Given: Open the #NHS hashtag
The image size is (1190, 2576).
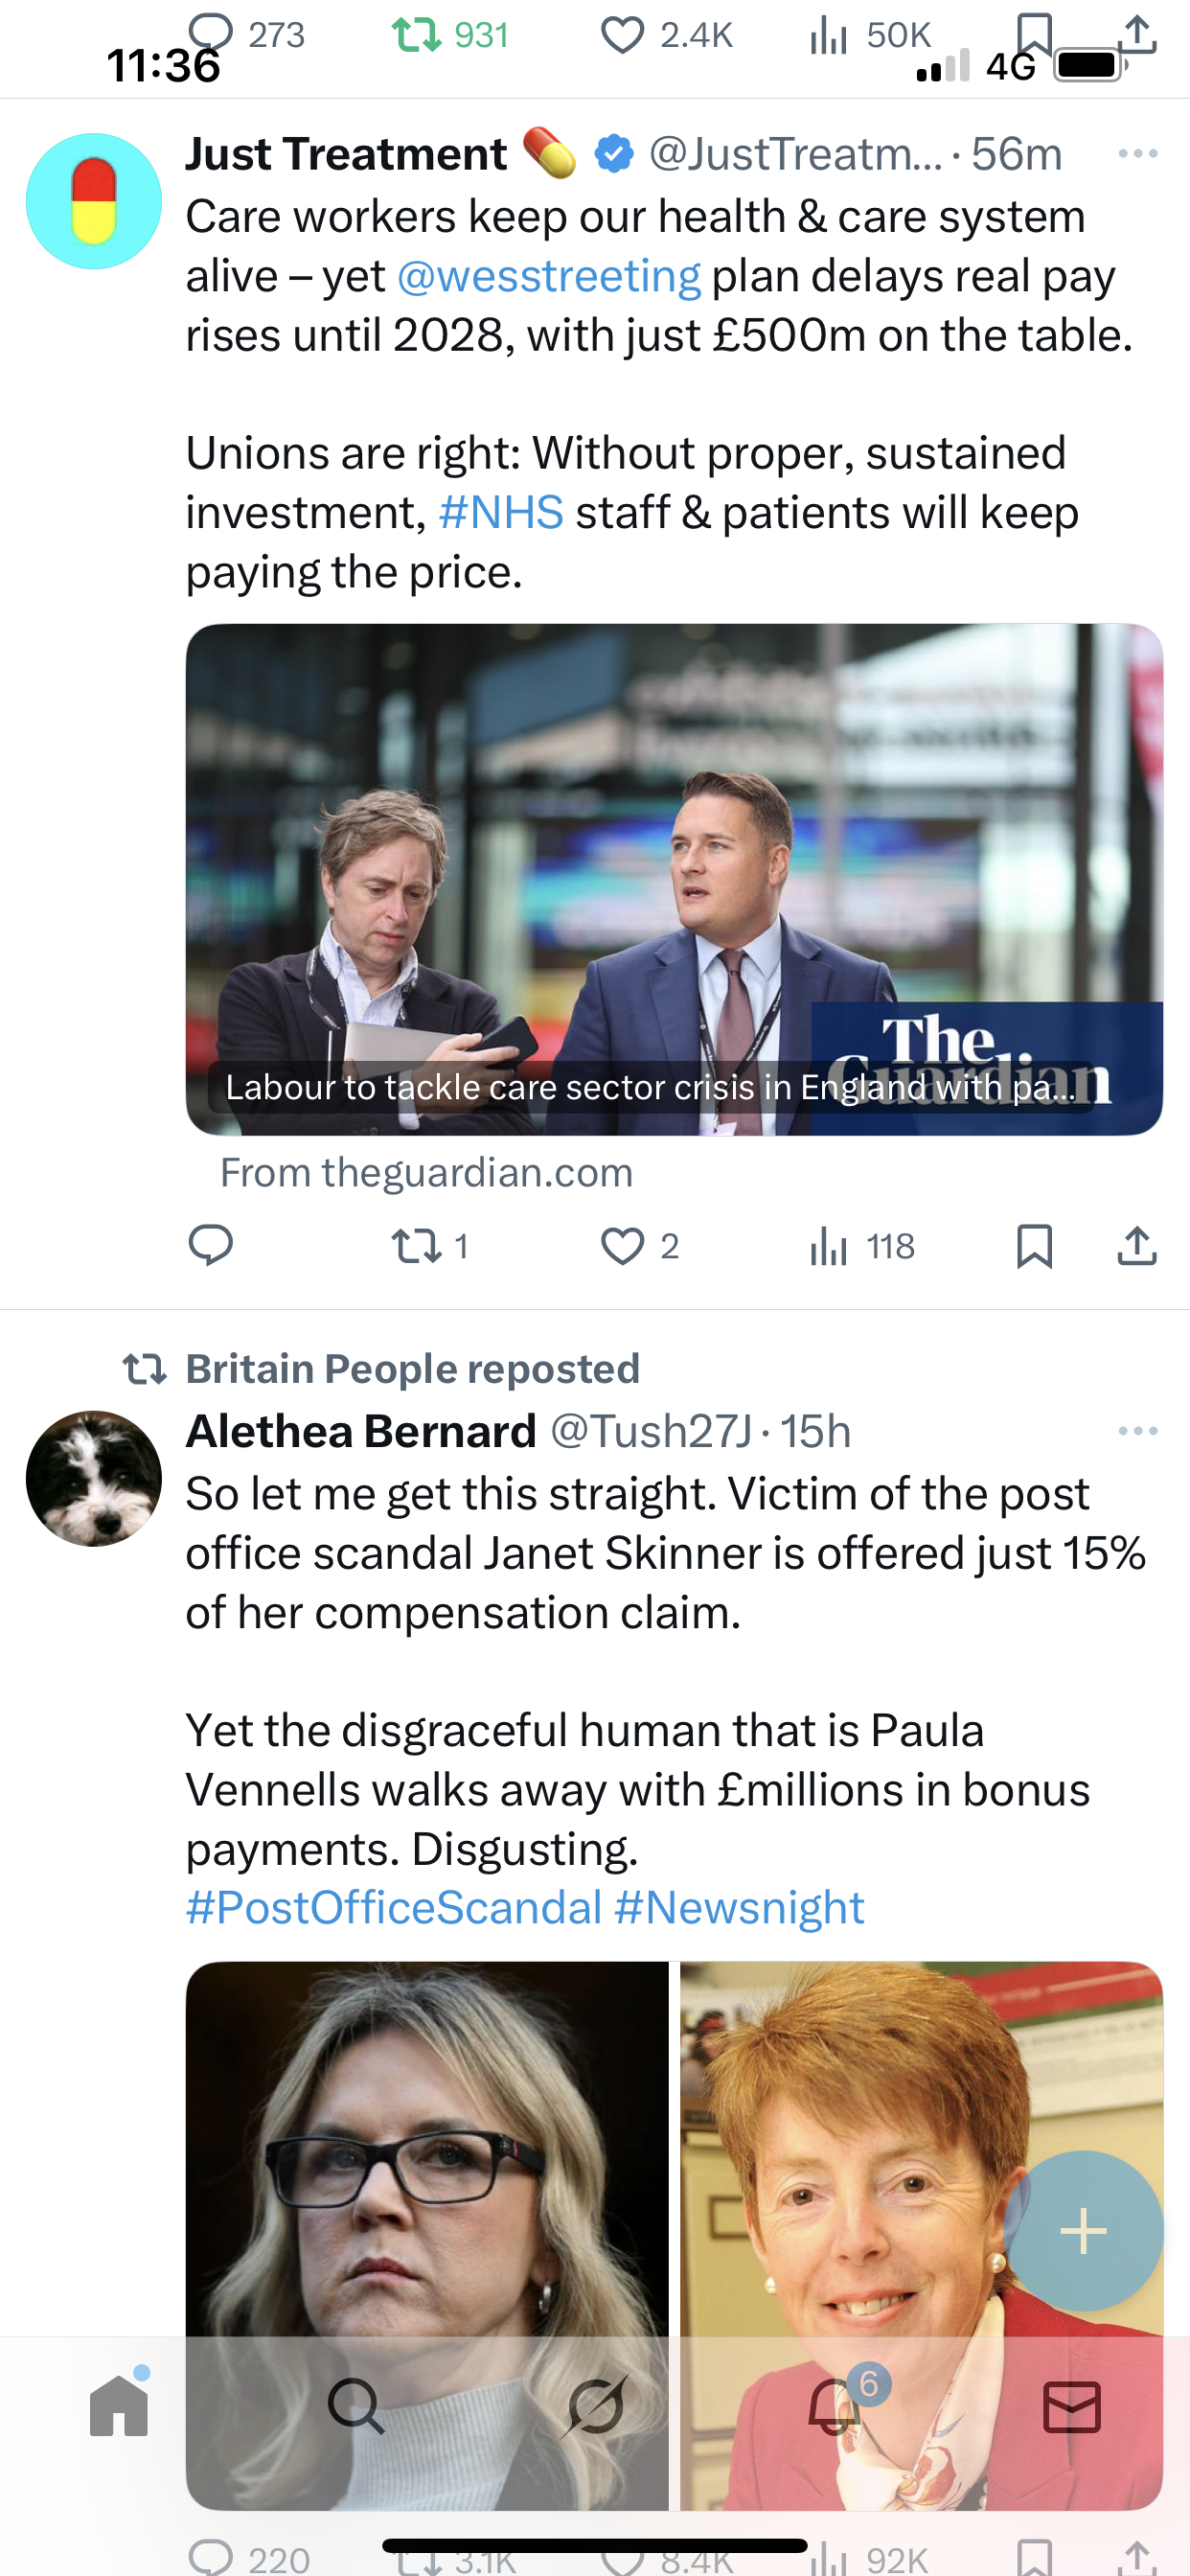Looking at the screenshot, I should (x=501, y=512).
